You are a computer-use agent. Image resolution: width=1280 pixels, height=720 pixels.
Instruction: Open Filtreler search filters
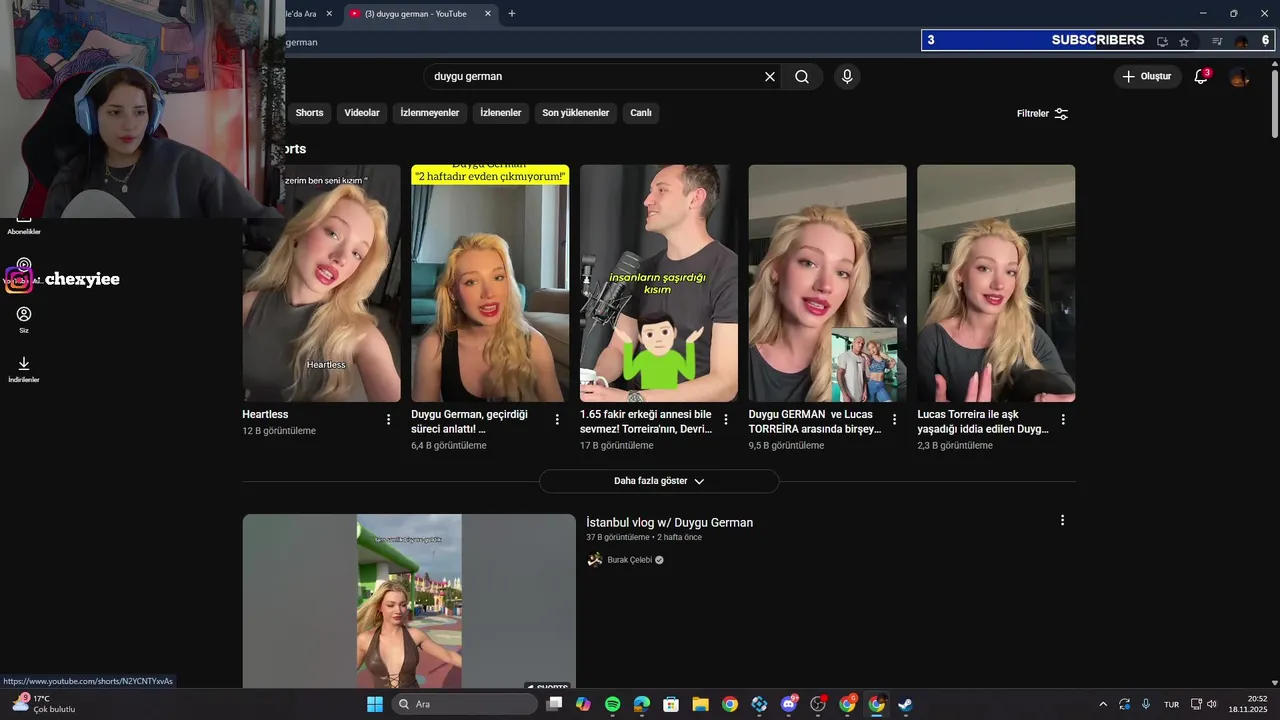(x=1043, y=114)
